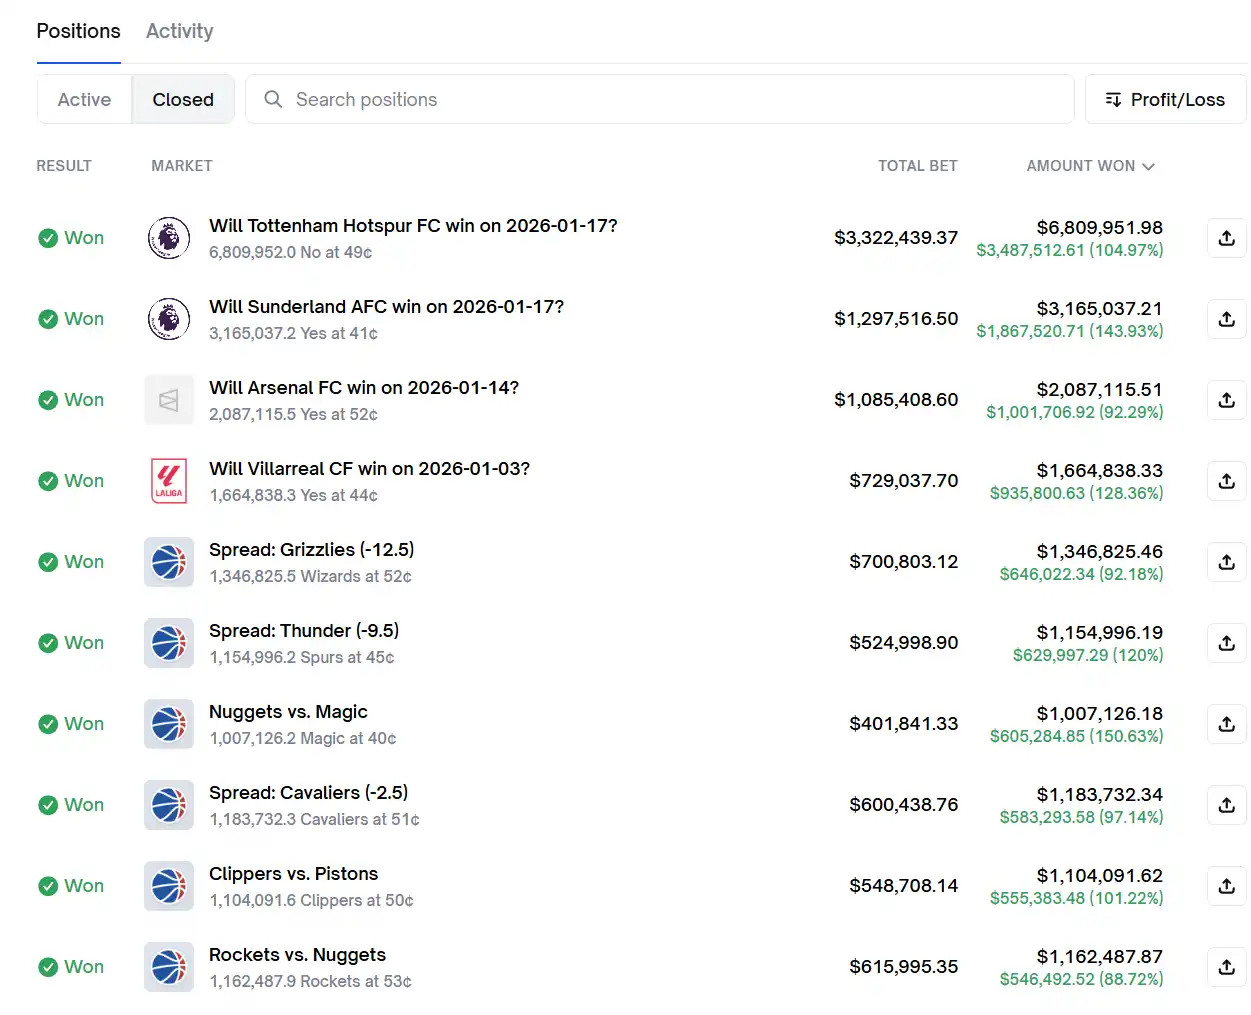Image resolution: width=1251 pixels, height=1015 pixels.
Task: Open 'Clippers vs. Pistons' market
Action: point(293,874)
